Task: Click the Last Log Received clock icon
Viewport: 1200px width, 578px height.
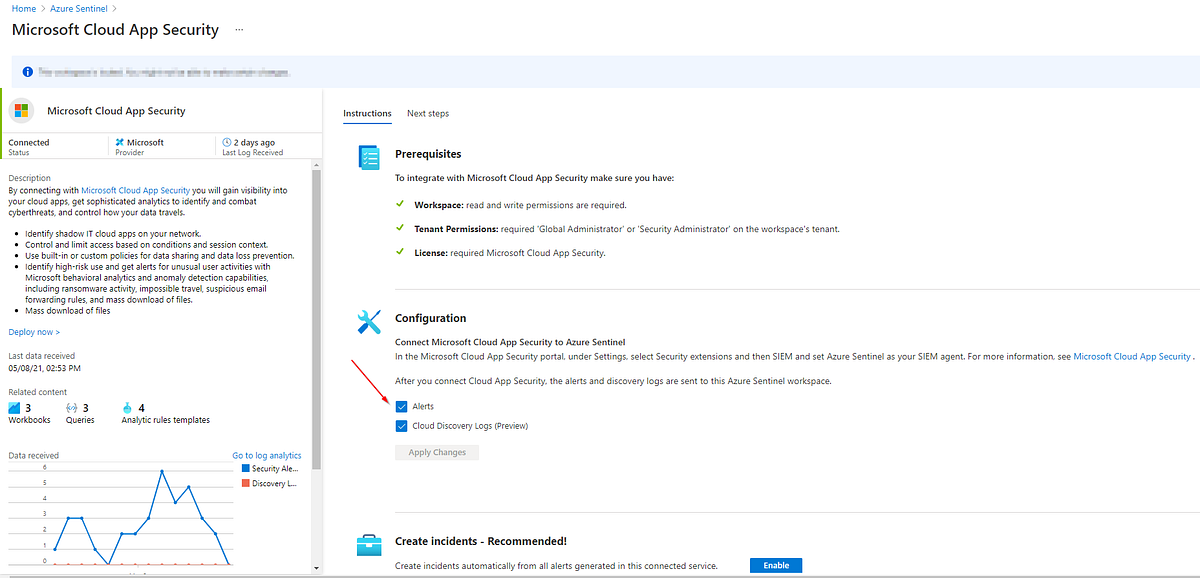Action: point(227,142)
